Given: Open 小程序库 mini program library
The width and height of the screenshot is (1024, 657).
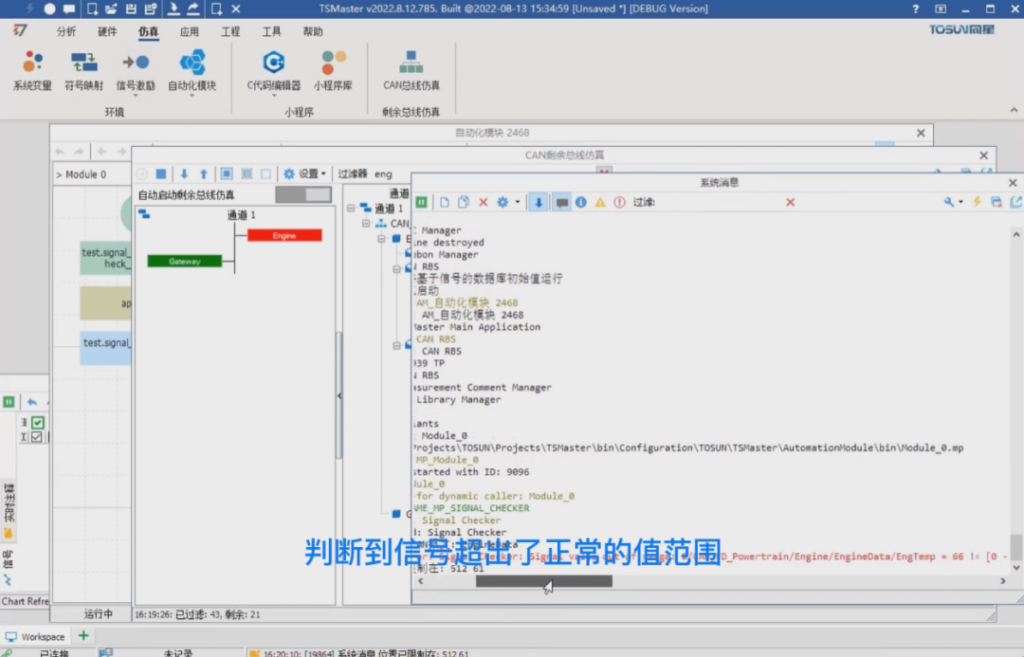Looking at the screenshot, I should pos(333,71).
